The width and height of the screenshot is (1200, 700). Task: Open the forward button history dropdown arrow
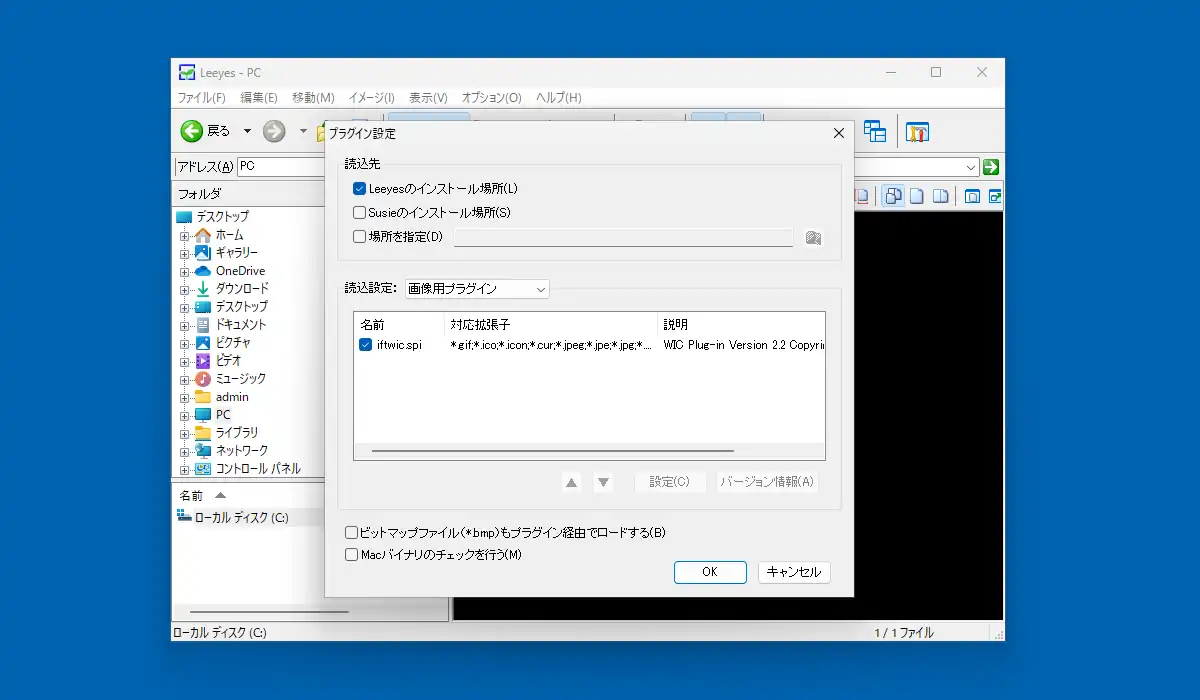point(303,131)
